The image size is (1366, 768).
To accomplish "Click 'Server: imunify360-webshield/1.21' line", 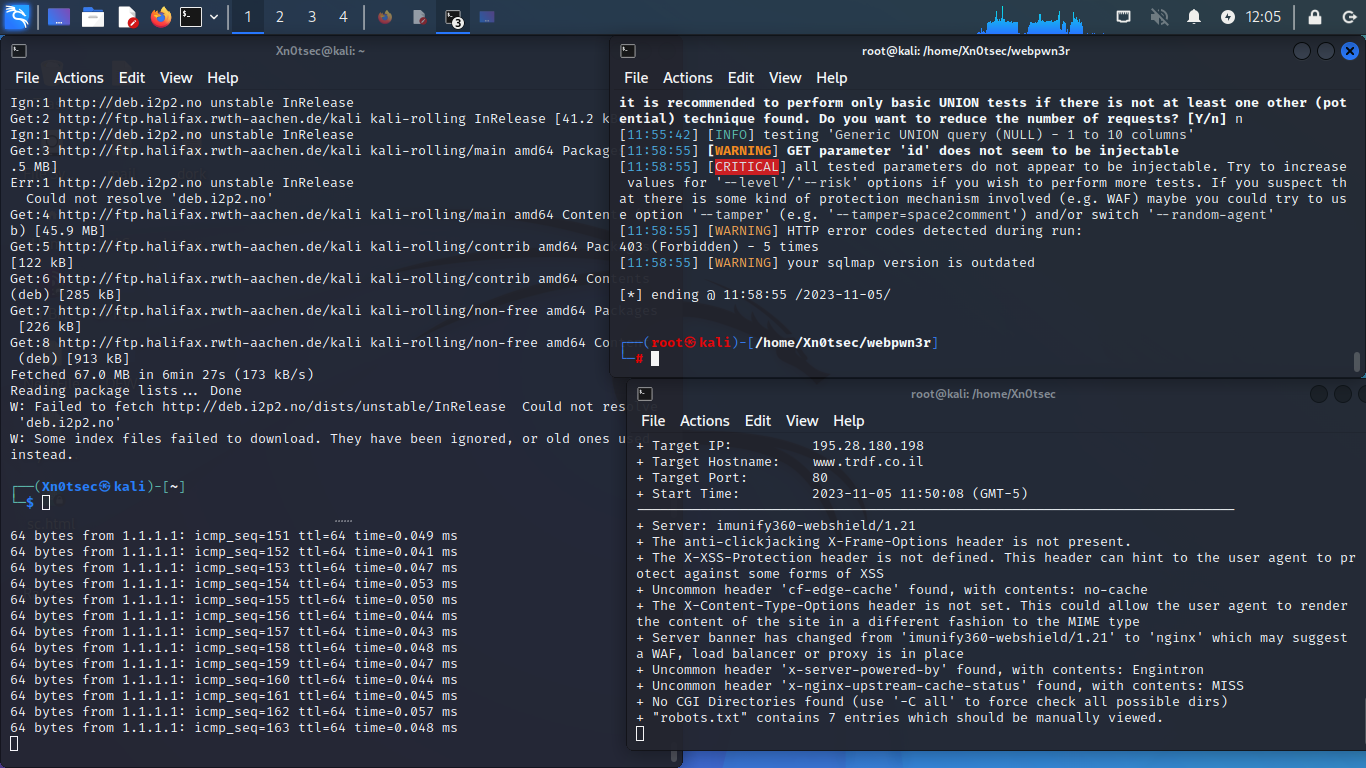I will coord(776,526).
